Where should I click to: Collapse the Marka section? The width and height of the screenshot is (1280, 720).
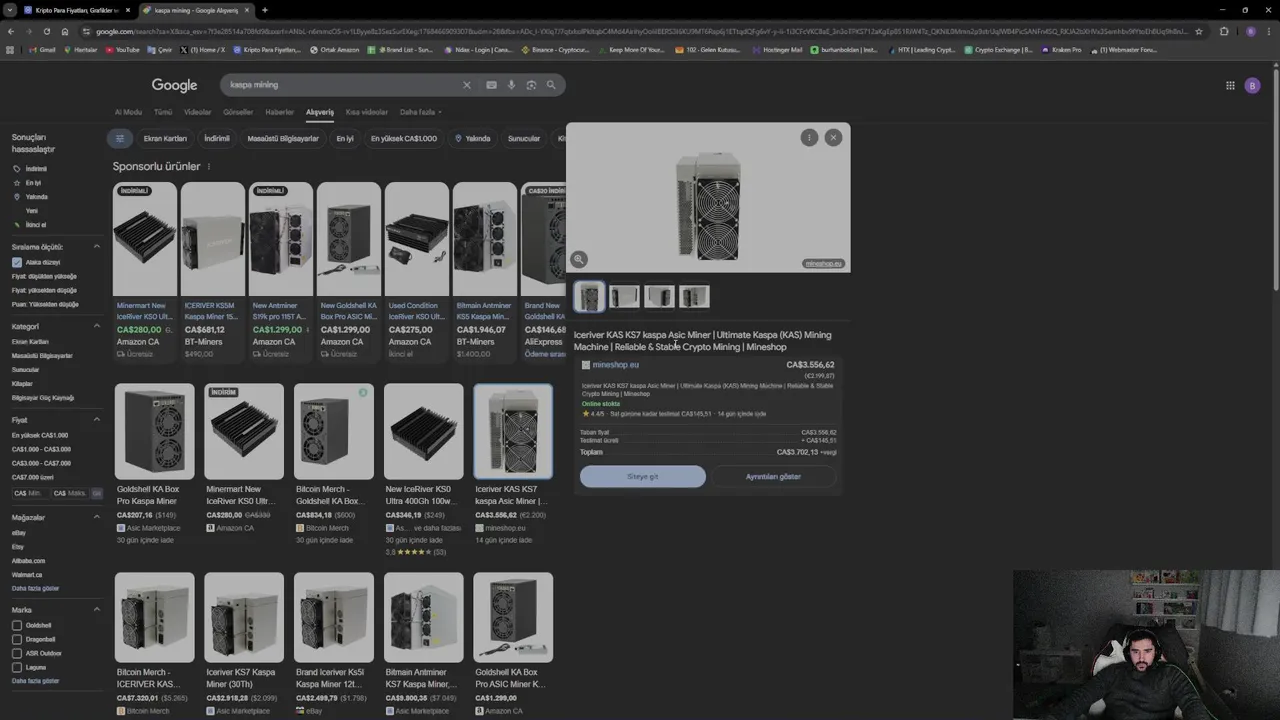(x=97, y=609)
